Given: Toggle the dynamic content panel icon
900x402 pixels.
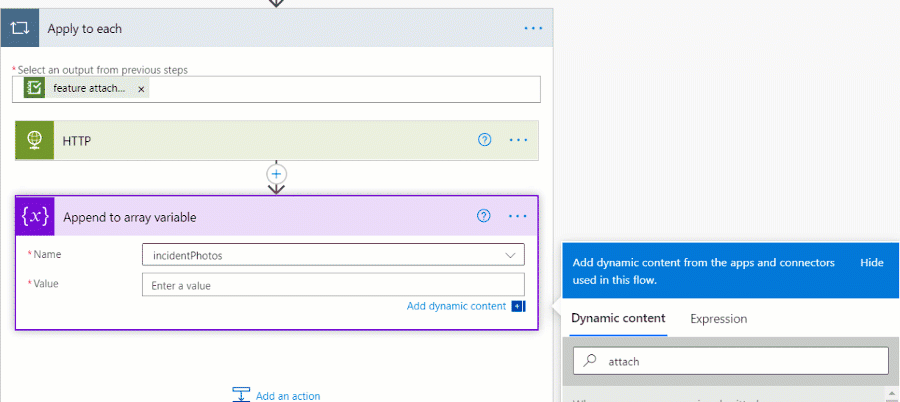Looking at the screenshot, I should 517,306.
